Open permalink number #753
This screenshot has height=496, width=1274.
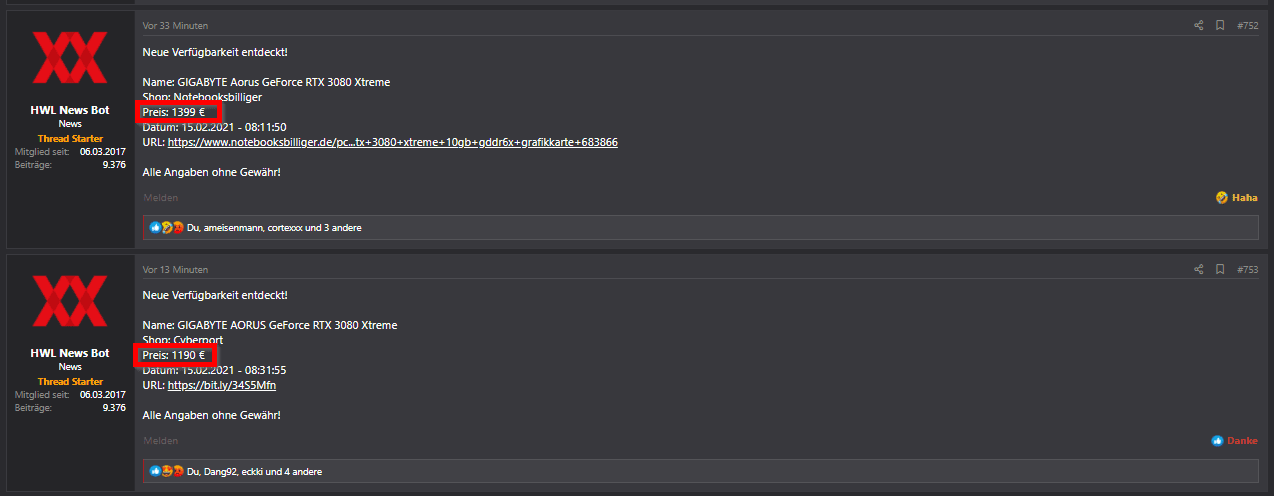pos(1247,269)
